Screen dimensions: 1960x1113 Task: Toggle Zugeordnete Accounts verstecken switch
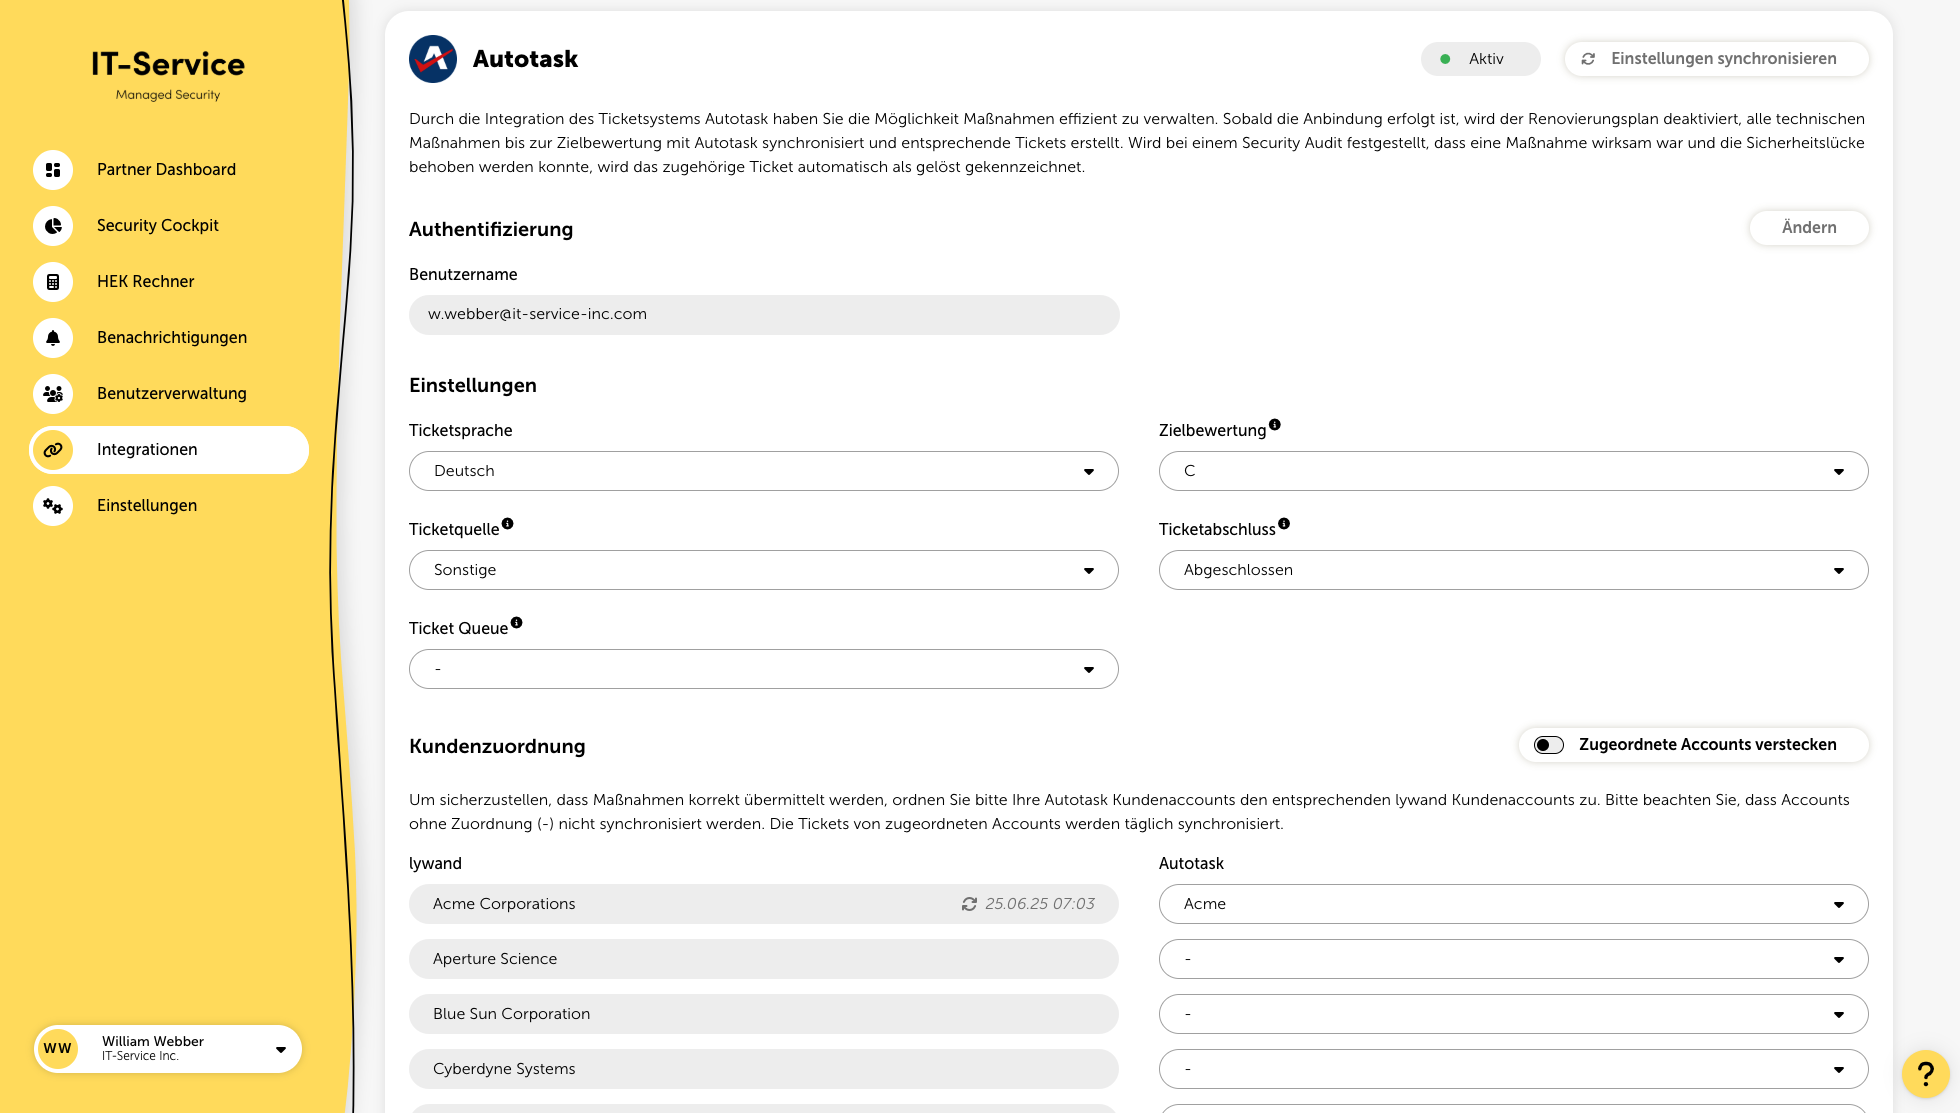click(1549, 745)
